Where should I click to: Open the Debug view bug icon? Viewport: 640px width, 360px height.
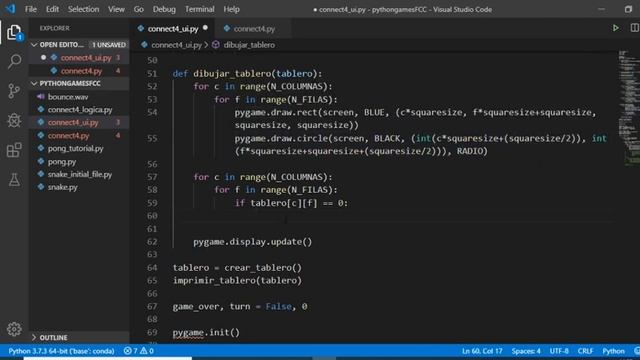pos(14,120)
